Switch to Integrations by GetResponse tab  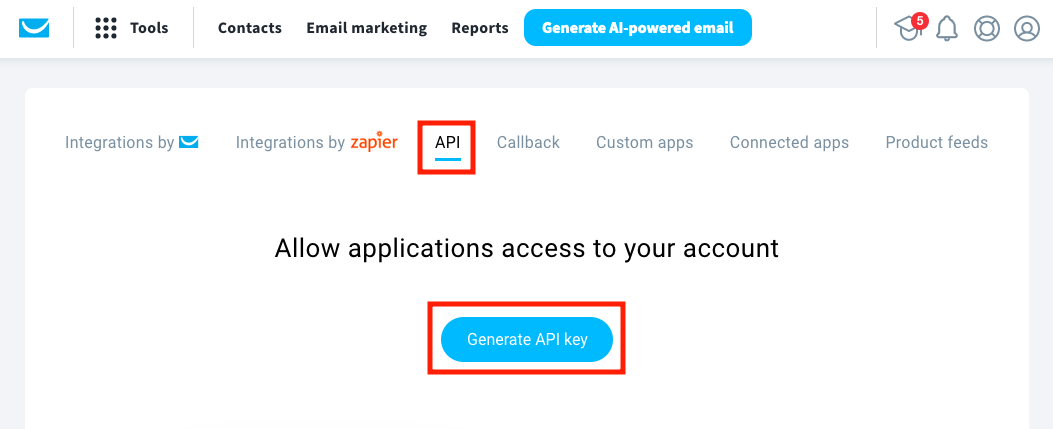[132, 142]
